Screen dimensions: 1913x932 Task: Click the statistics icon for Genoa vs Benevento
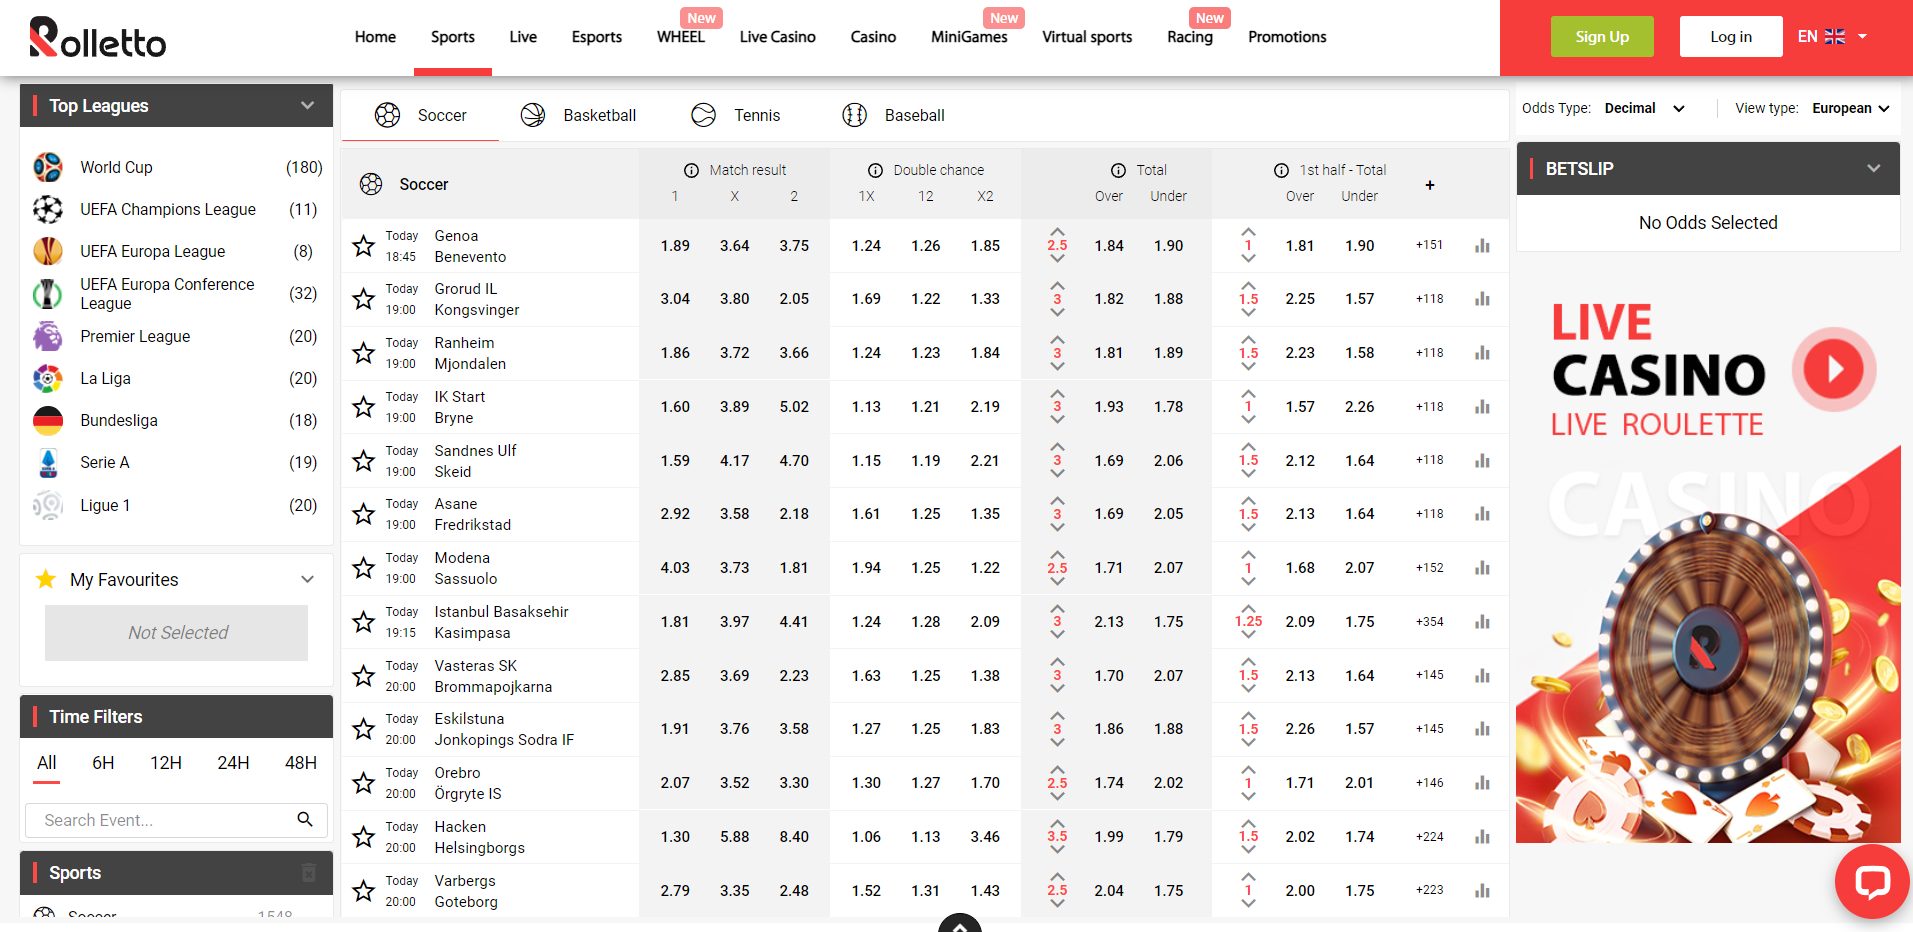[1482, 246]
